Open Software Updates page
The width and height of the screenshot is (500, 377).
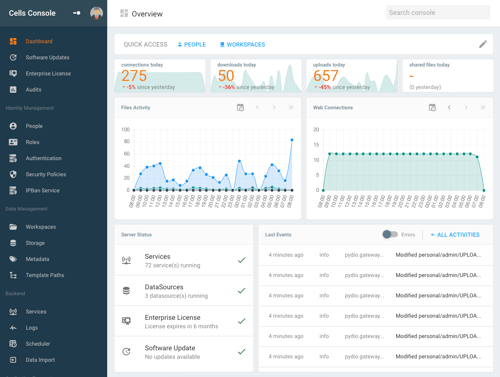click(47, 57)
